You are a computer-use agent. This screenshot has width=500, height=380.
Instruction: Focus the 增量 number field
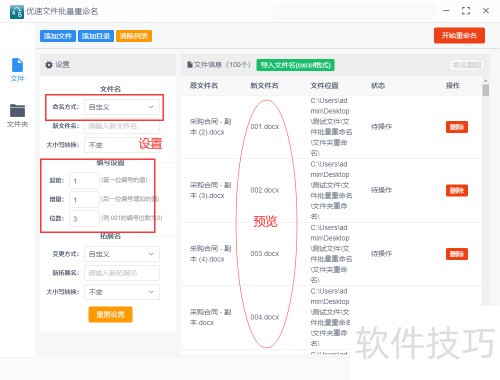pos(84,200)
